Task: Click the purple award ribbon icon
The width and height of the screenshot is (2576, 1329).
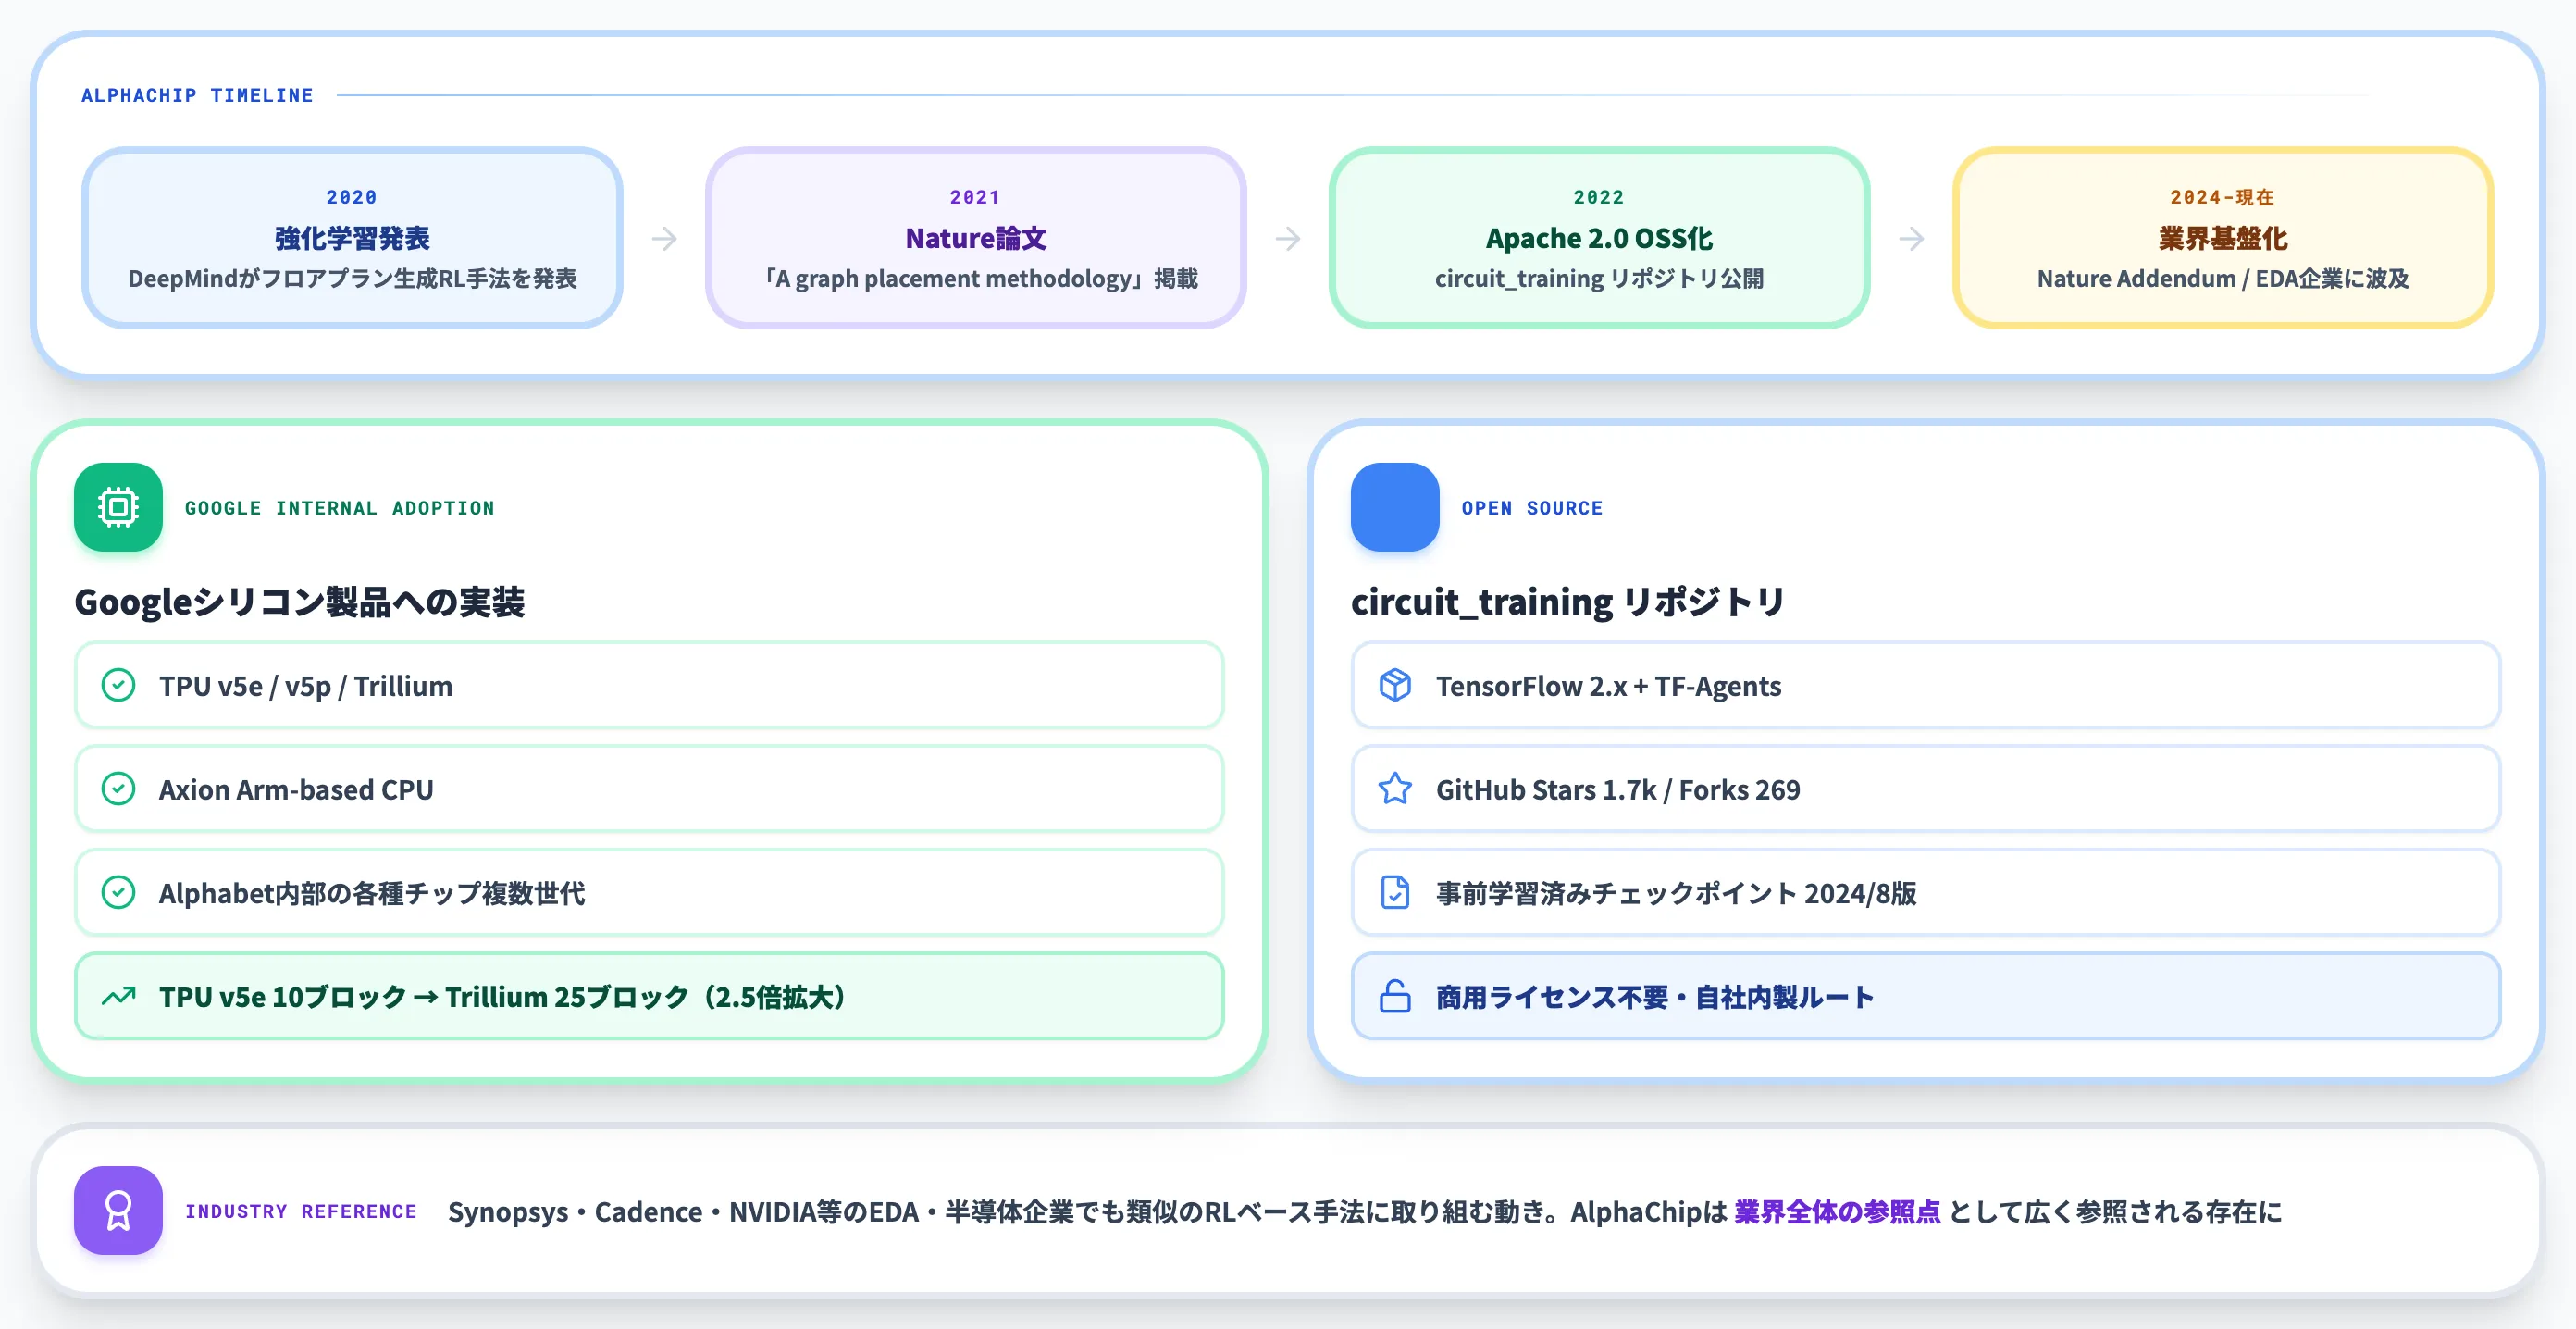Action: tap(118, 1210)
